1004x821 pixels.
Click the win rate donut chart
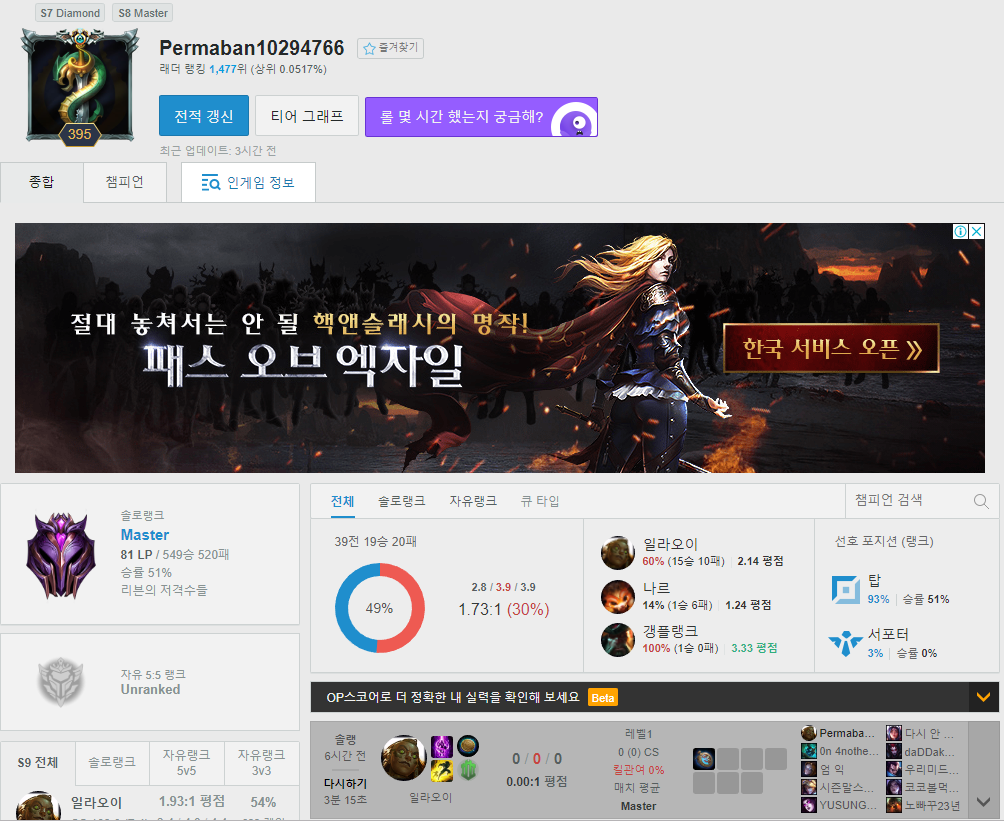379,608
